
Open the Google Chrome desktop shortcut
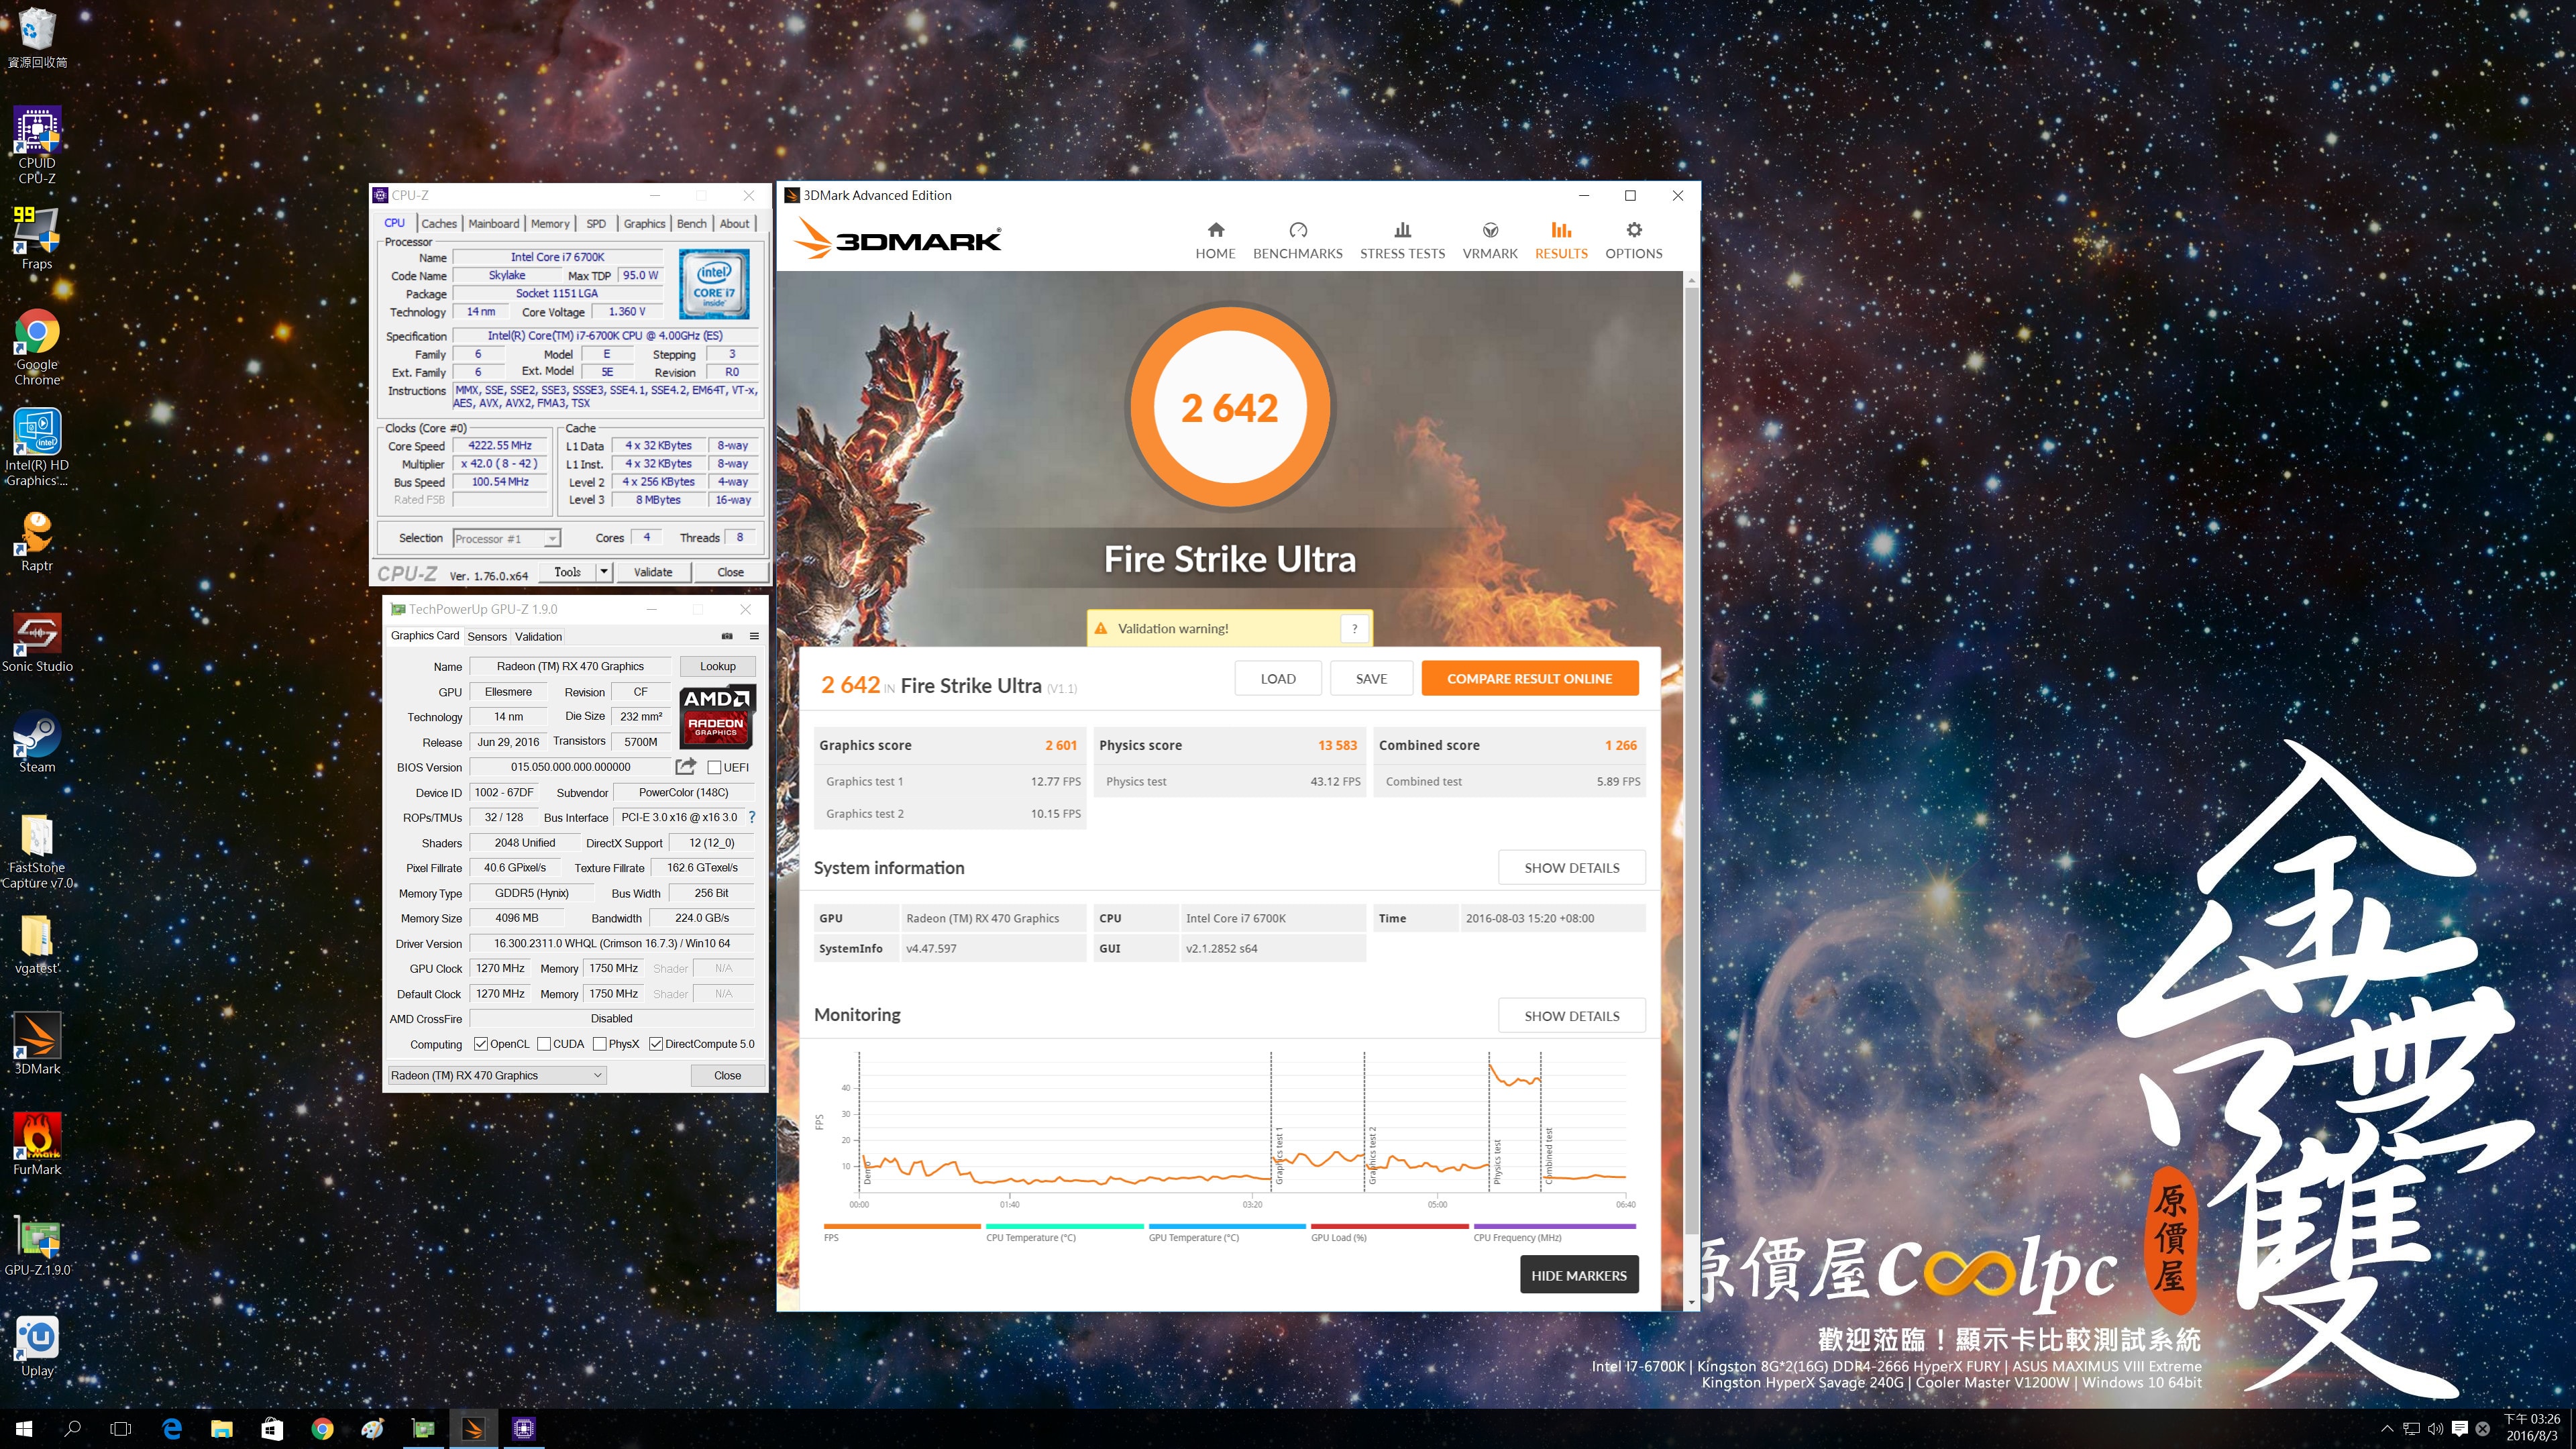(x=37, y=347)
